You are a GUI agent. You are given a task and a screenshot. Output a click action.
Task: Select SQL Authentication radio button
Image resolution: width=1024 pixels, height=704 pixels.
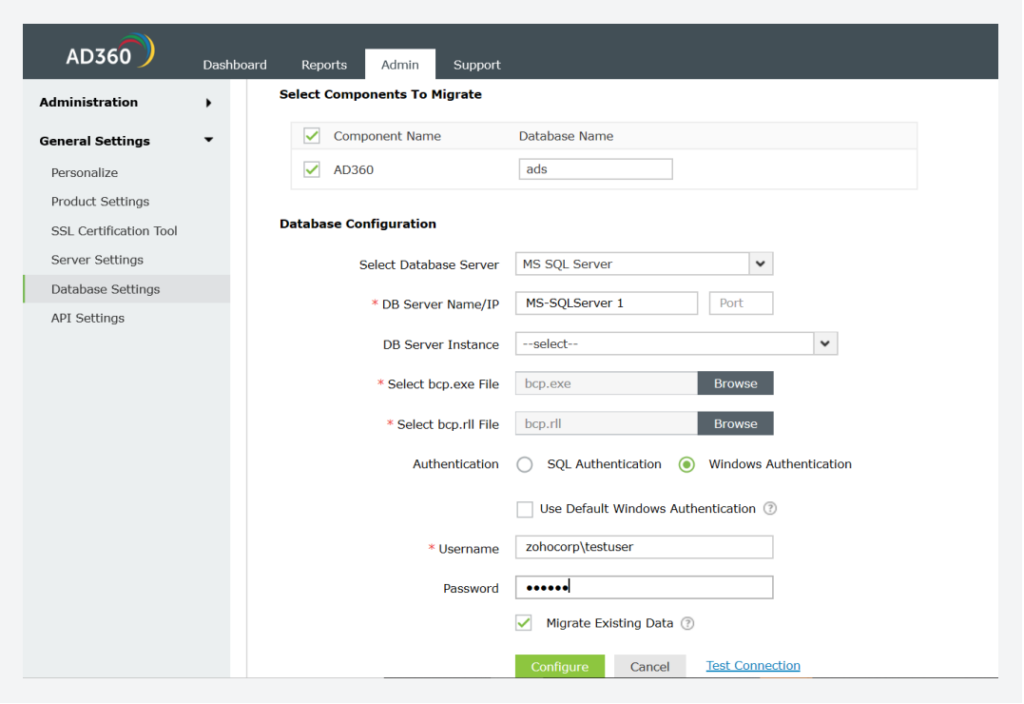pyautogui.click(x=524, y=464)
